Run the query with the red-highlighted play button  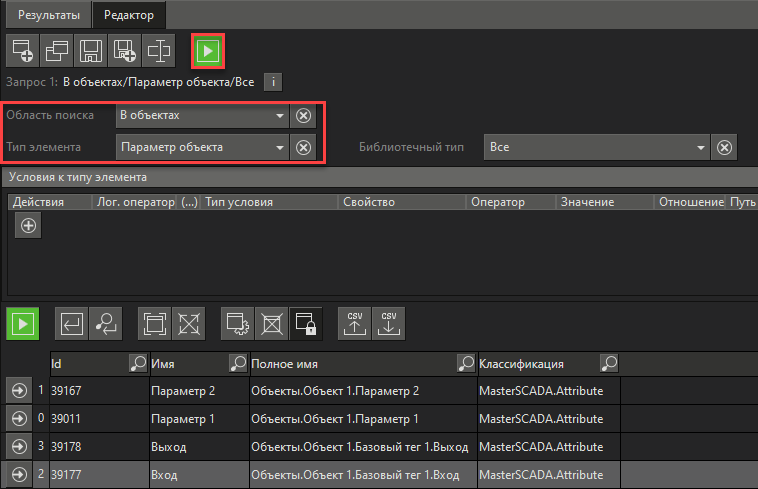208,49
